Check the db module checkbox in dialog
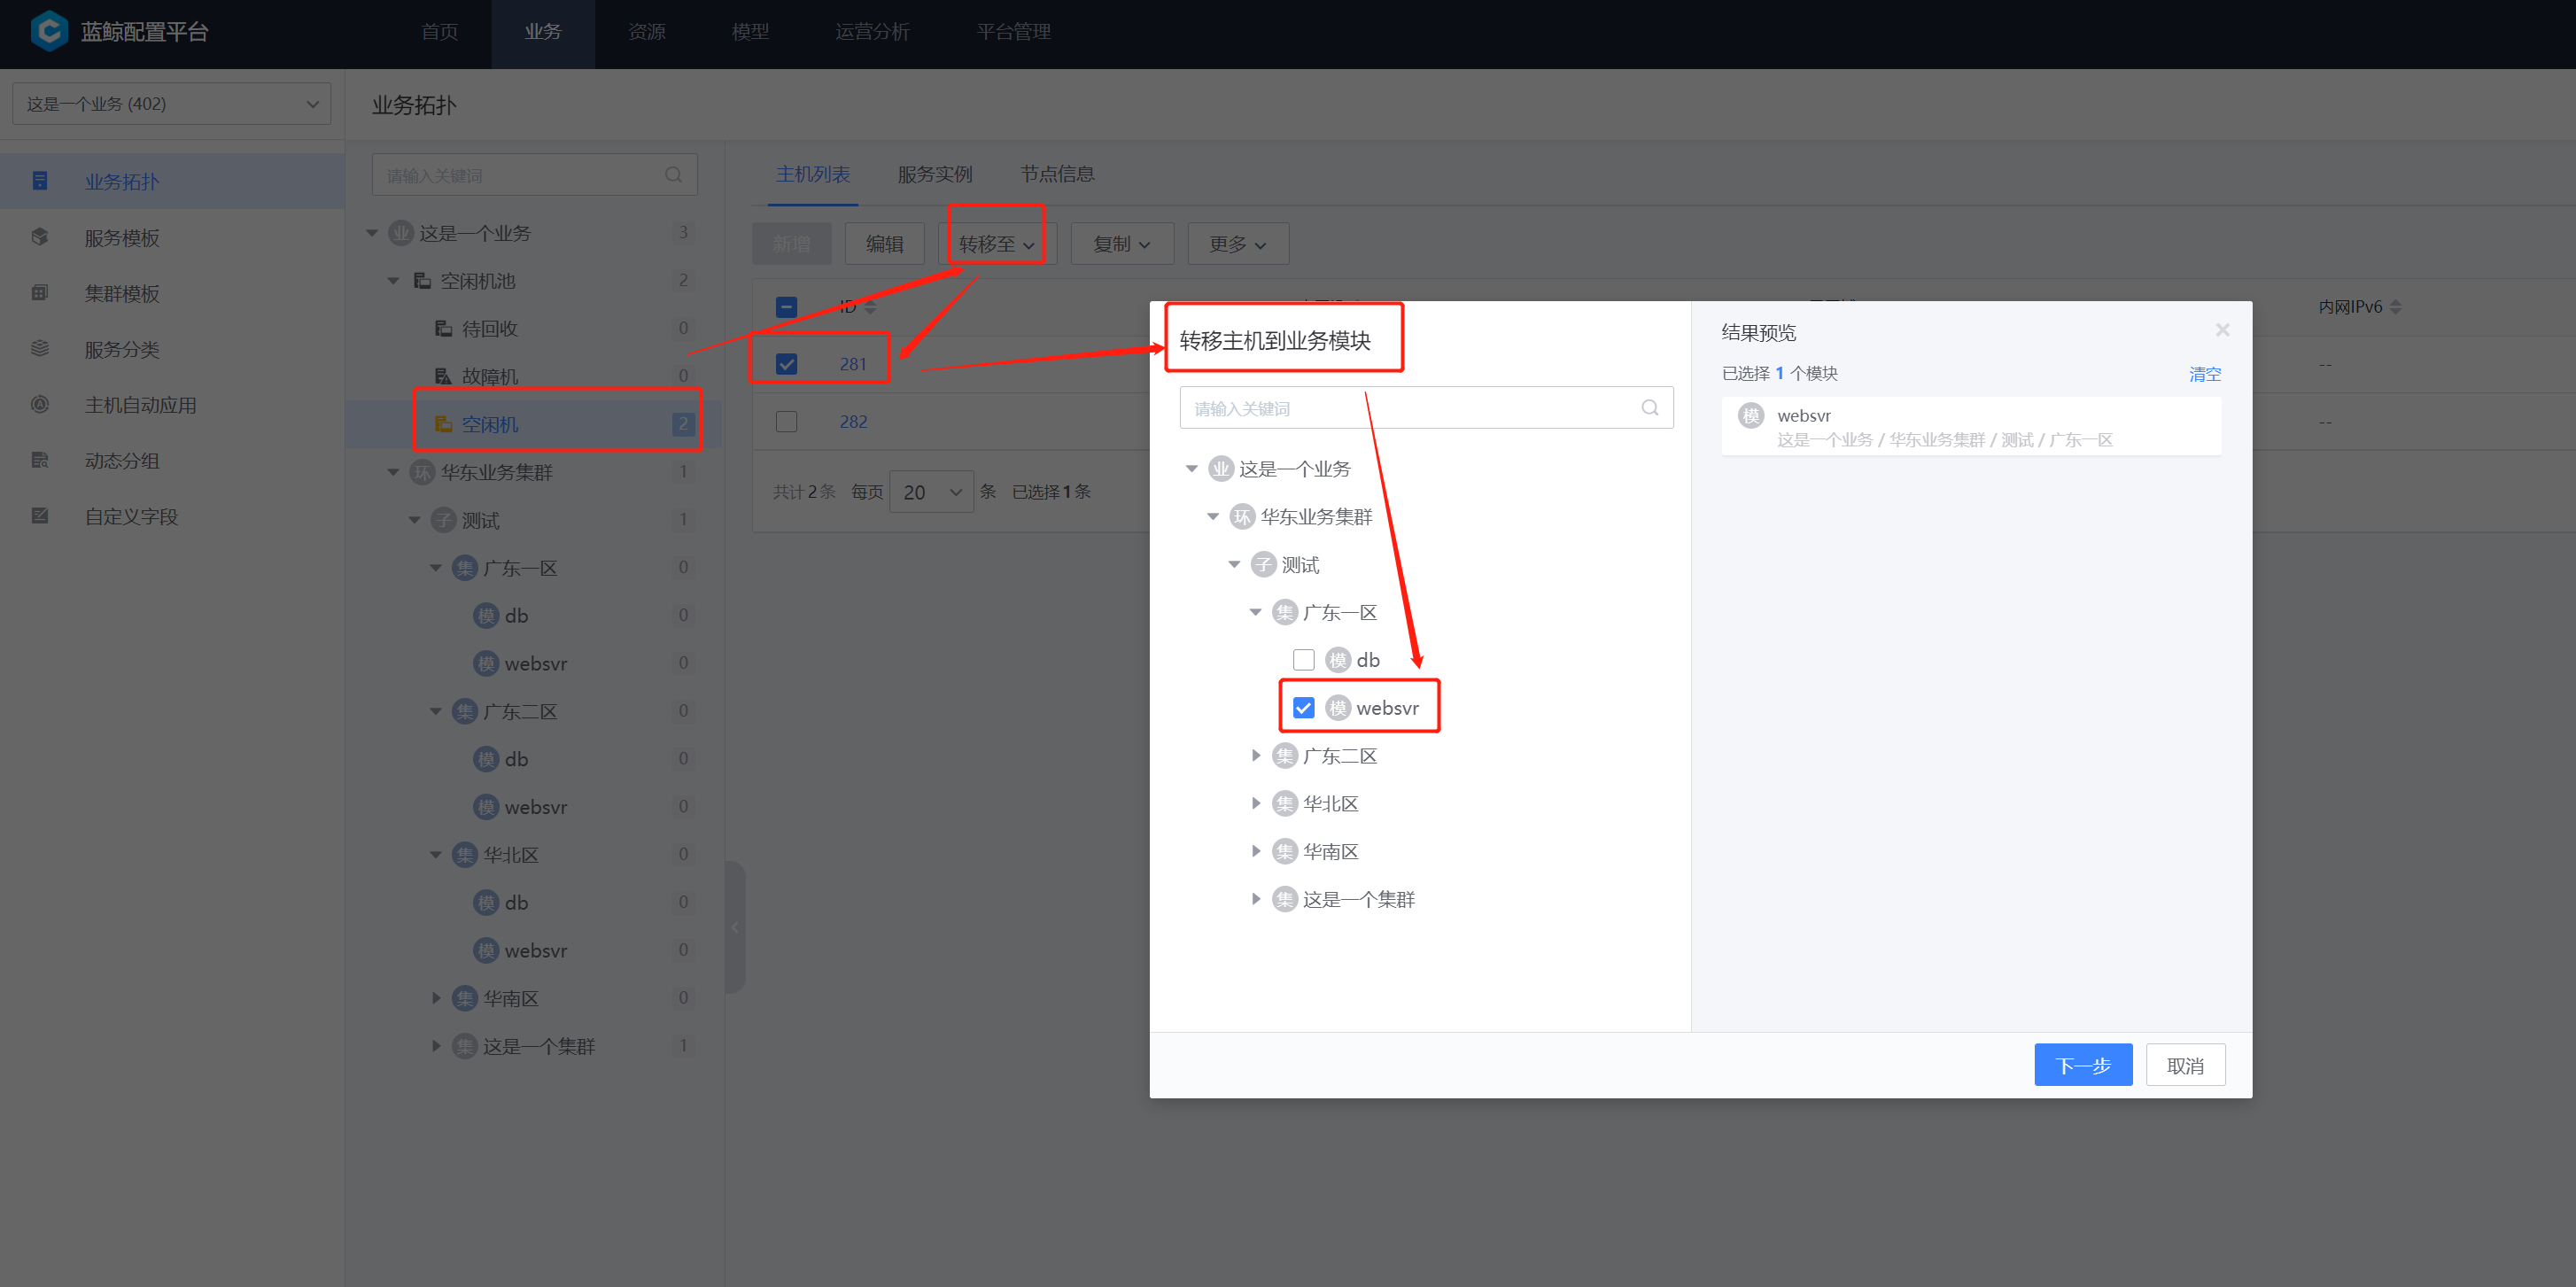This screenshot has height=1287, width=2576. [x=1303, y=660]
